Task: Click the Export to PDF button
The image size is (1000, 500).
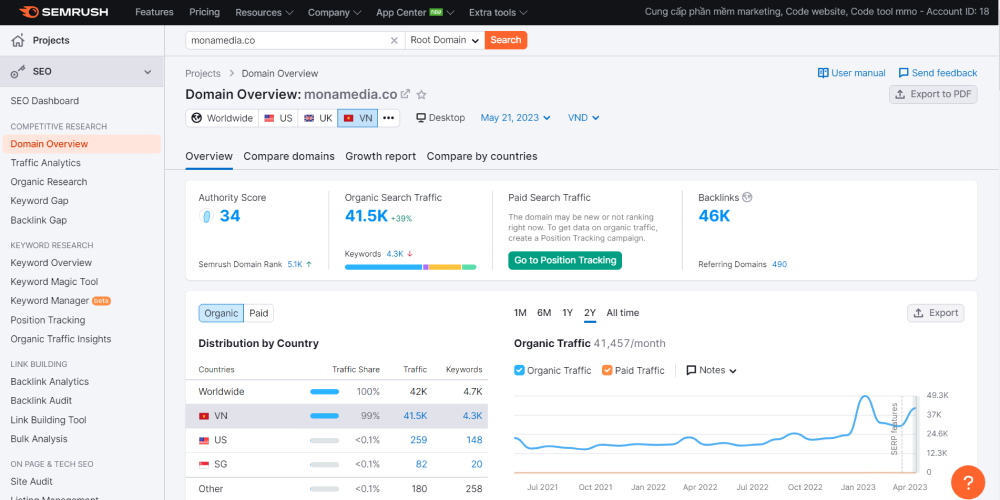Action: [933, 94]
